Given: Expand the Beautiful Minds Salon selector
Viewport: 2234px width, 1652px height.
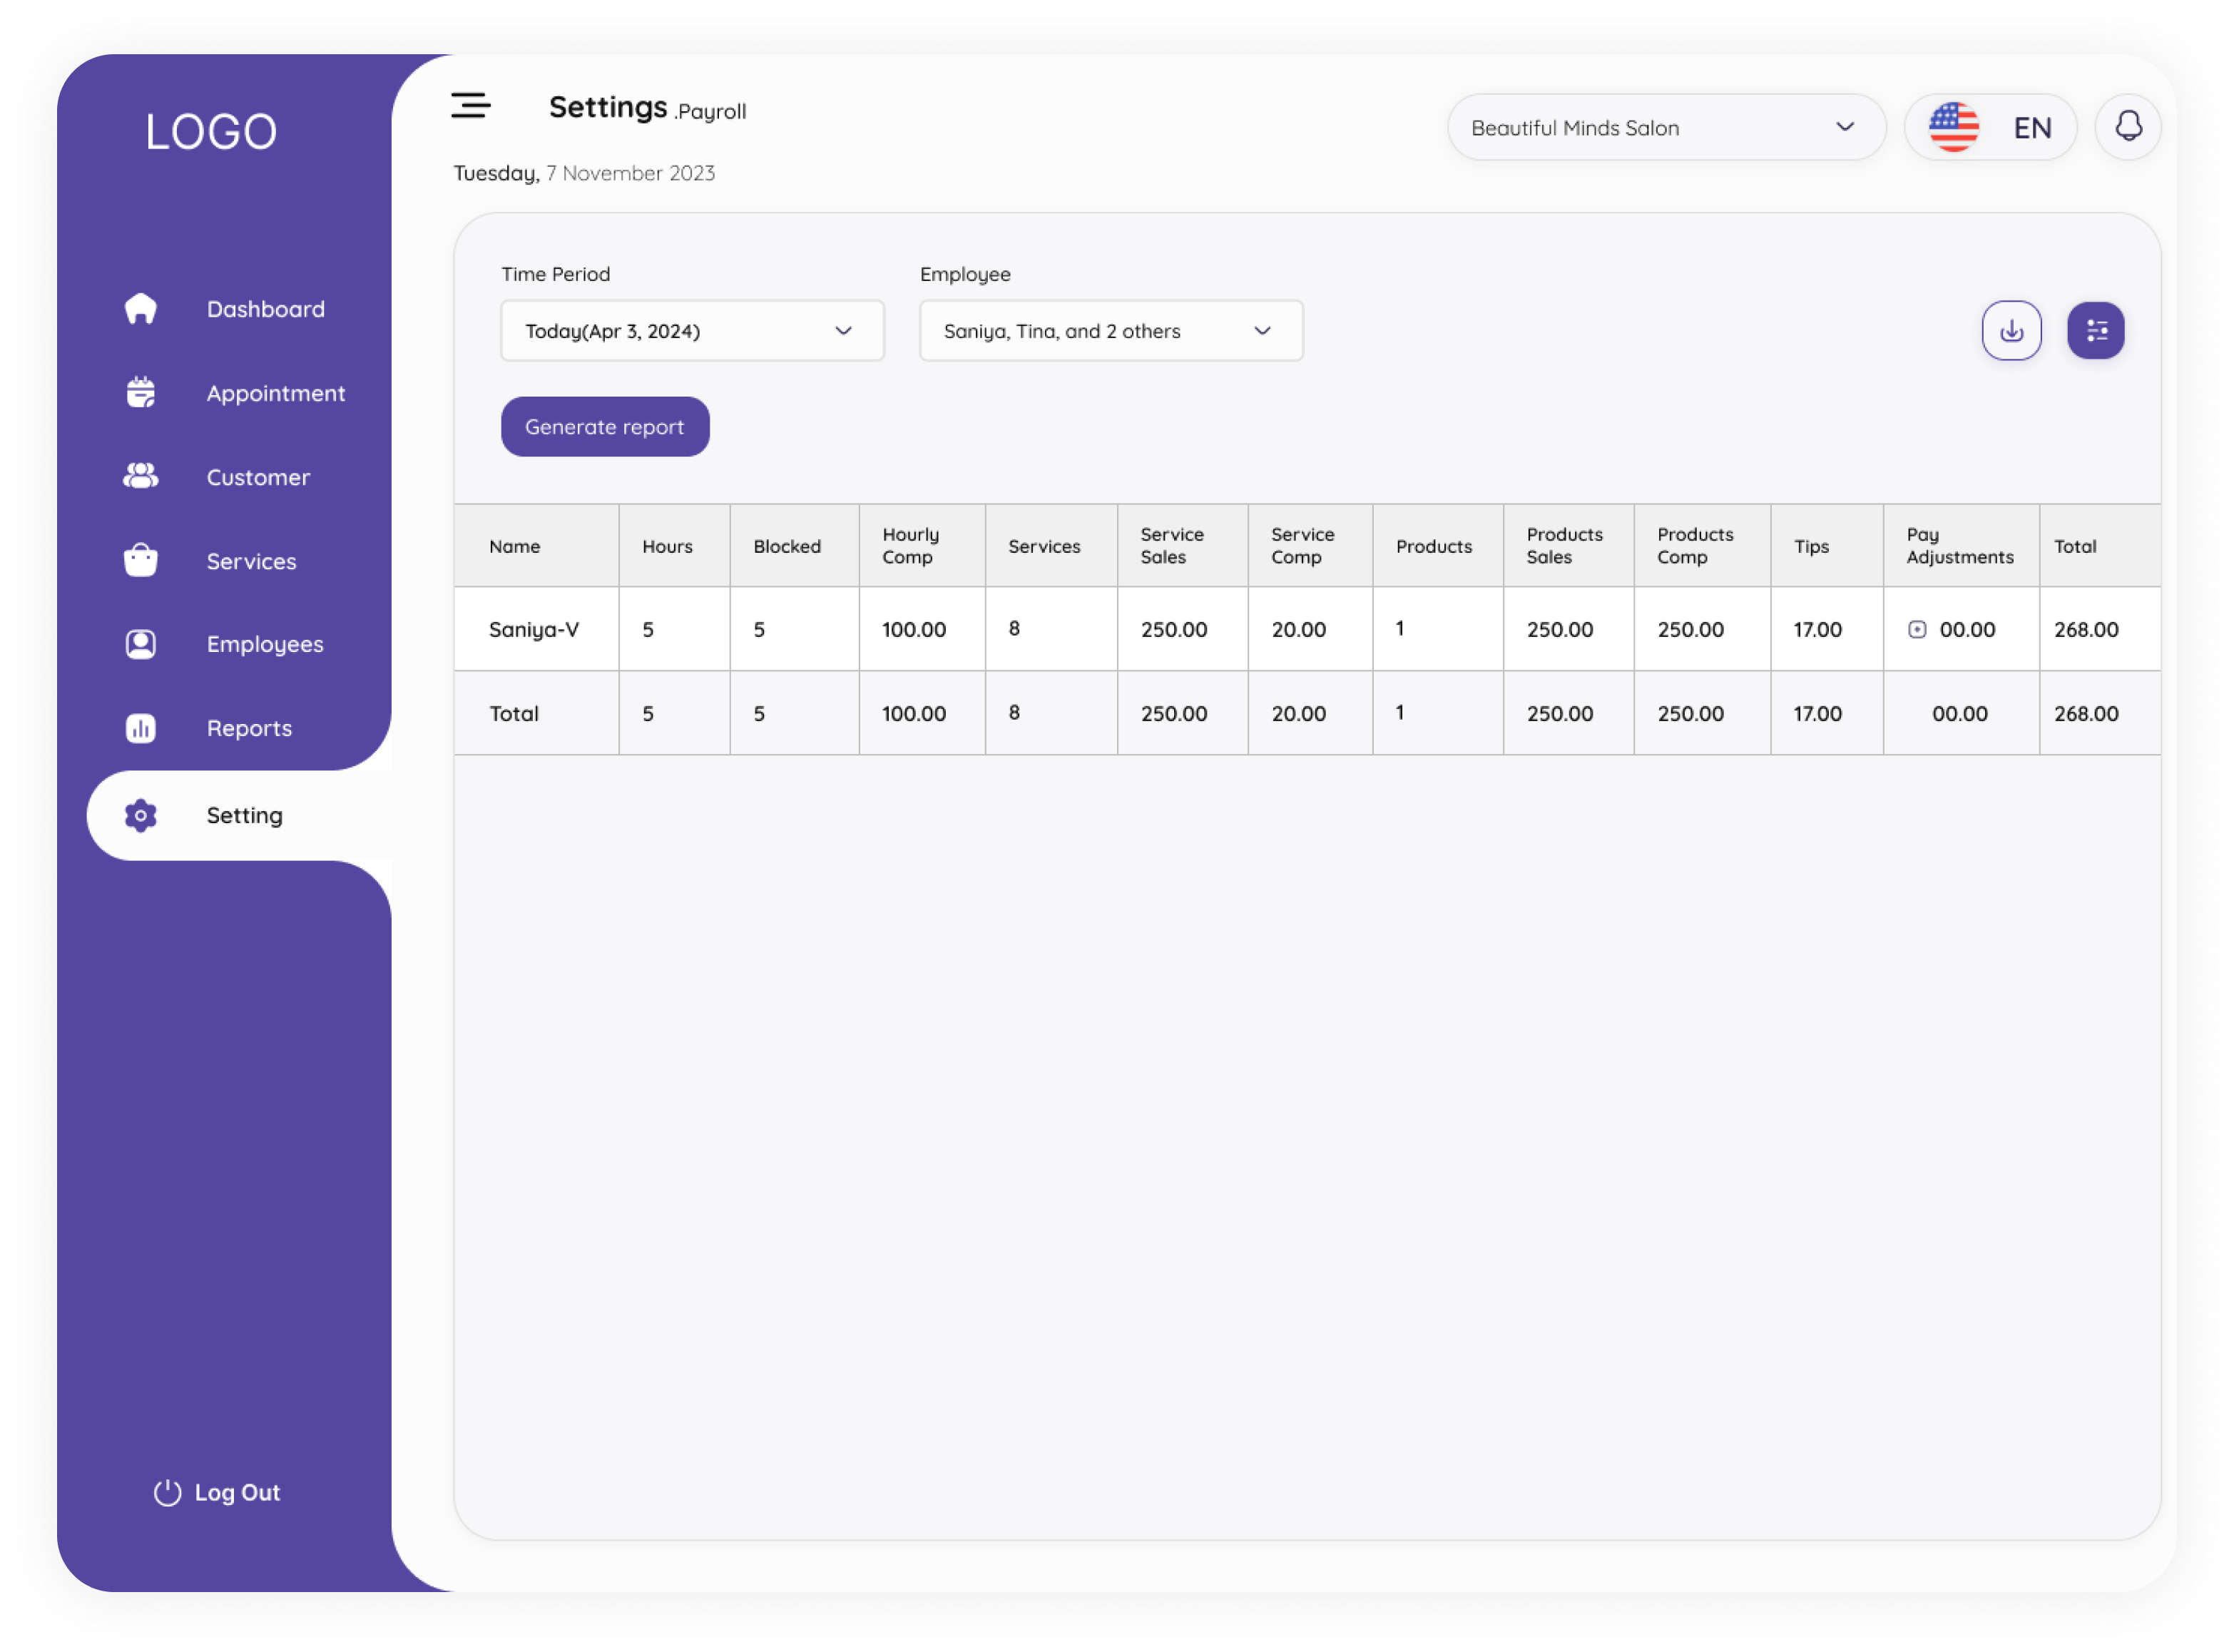Looking at the screenshot, I should pos(1666,127).
